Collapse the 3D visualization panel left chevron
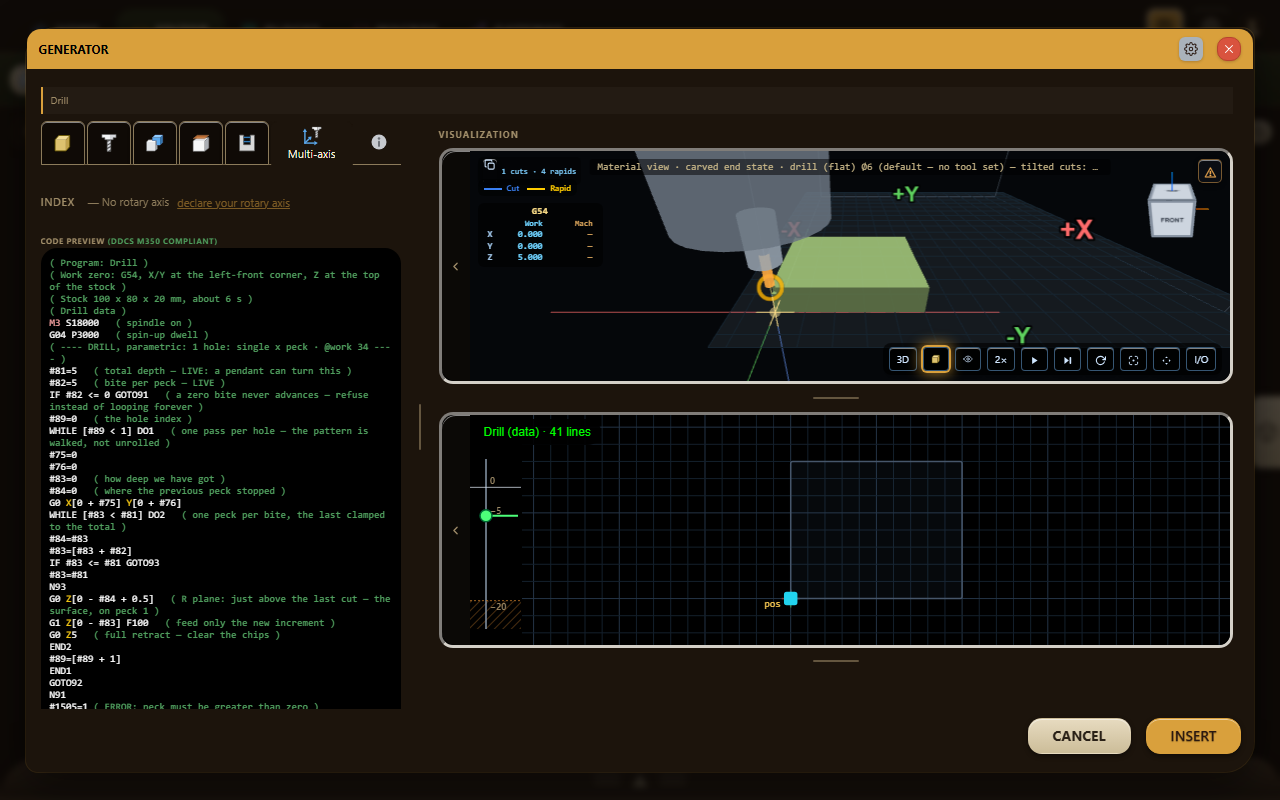Image resolution: width=1280 pixels, height=800 pixels. [x=456, y=266]
